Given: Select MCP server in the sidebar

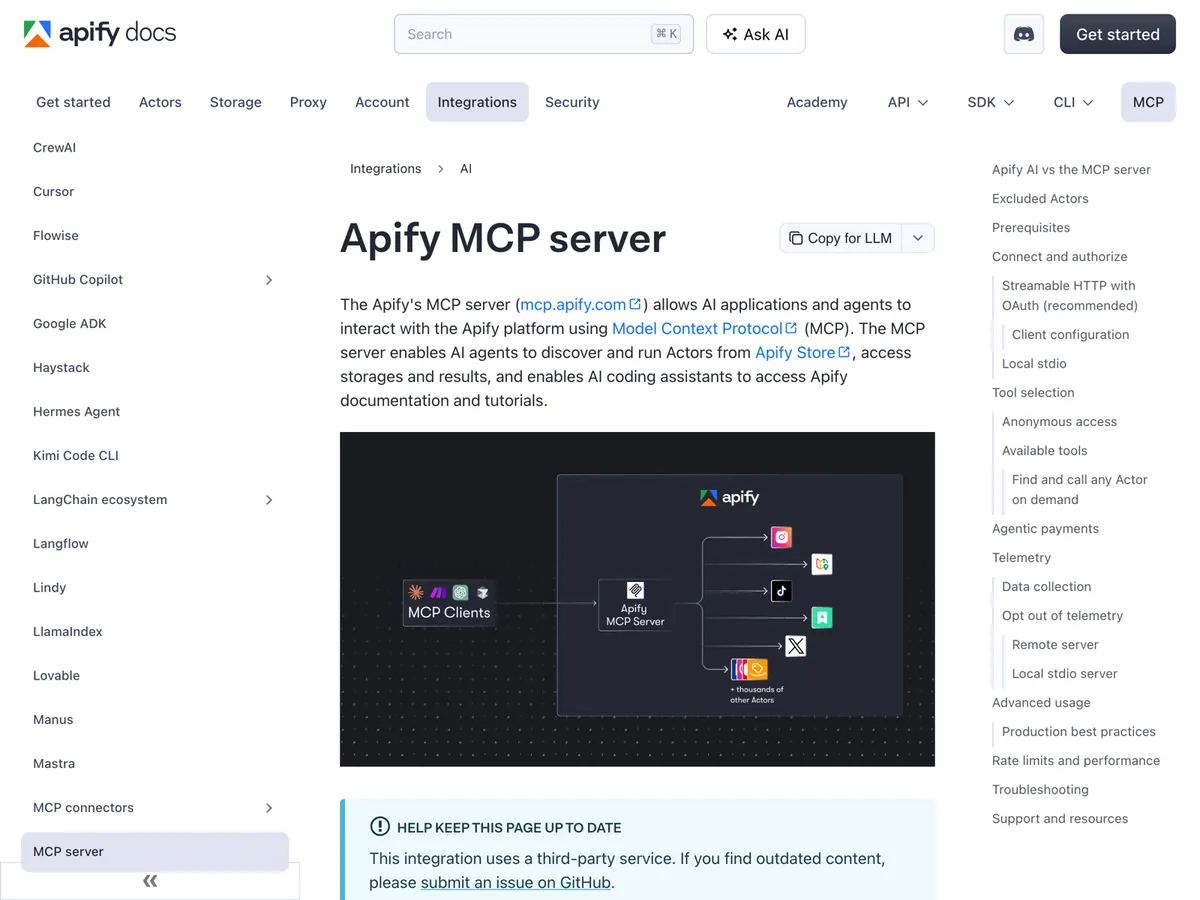Looking at the screenshot, I should pos(155,852).
